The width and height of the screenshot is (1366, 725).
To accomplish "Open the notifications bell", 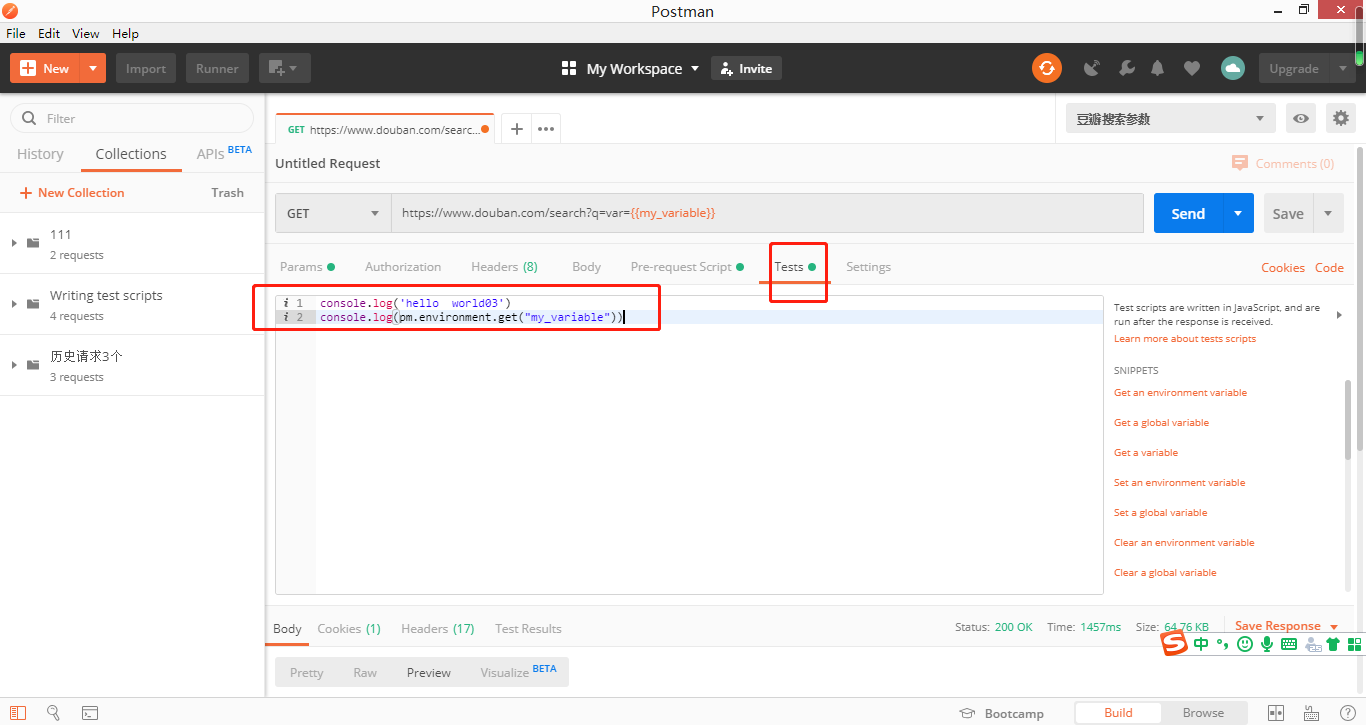I will (x=1158, y=68).
